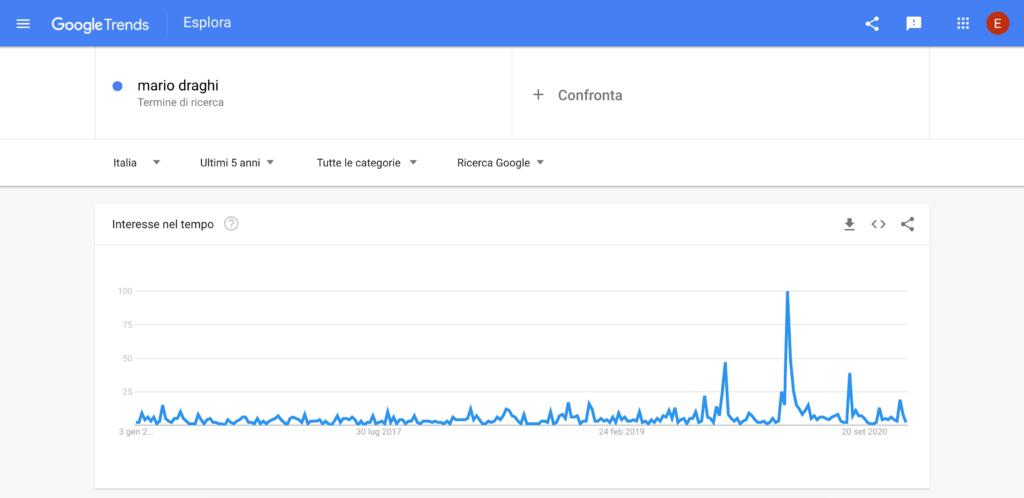This screenshot has height=498, width=1024.
Task: Expand the Italia region dropdown
Action: 137,162
